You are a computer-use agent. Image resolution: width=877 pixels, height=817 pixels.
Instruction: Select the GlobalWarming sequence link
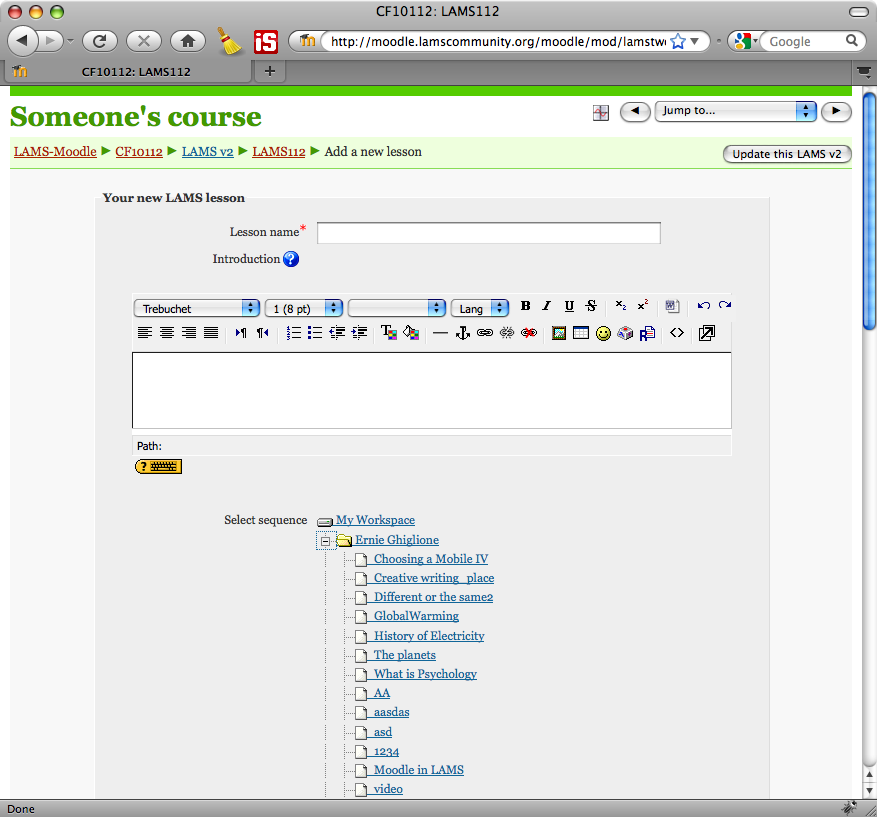[416, 616]
